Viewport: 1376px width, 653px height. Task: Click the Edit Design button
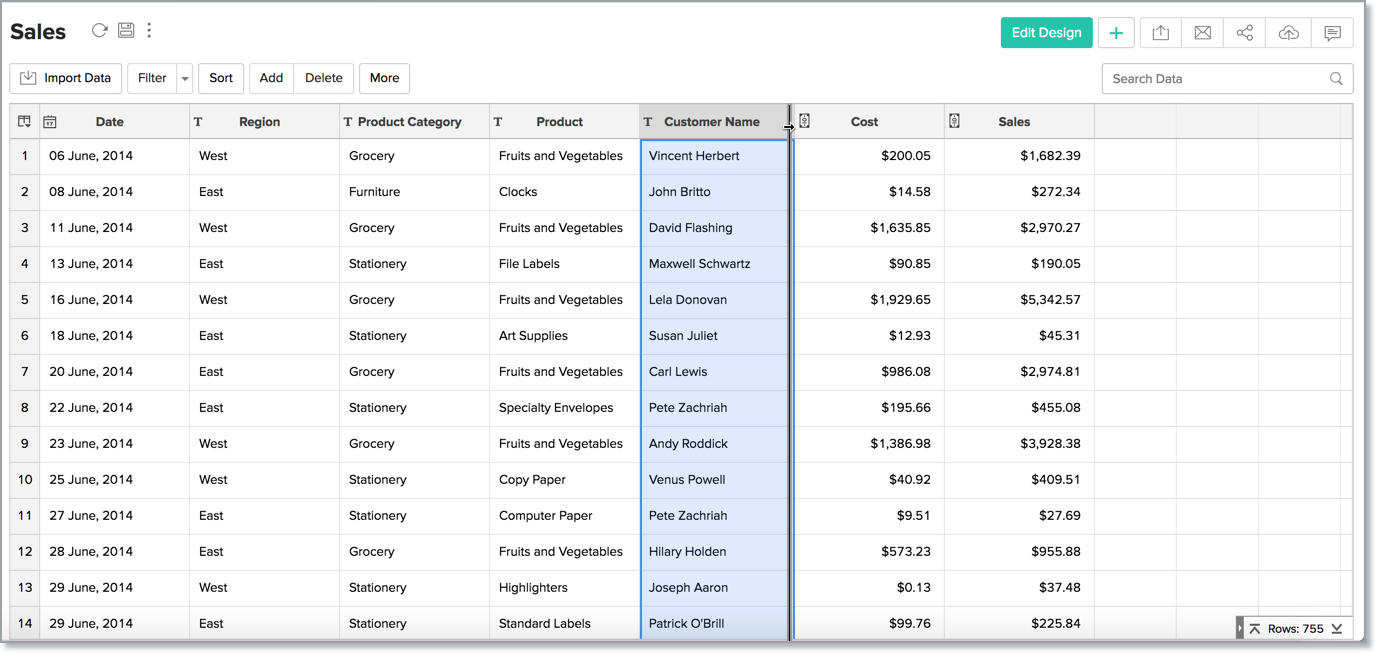pos(1046,33)
